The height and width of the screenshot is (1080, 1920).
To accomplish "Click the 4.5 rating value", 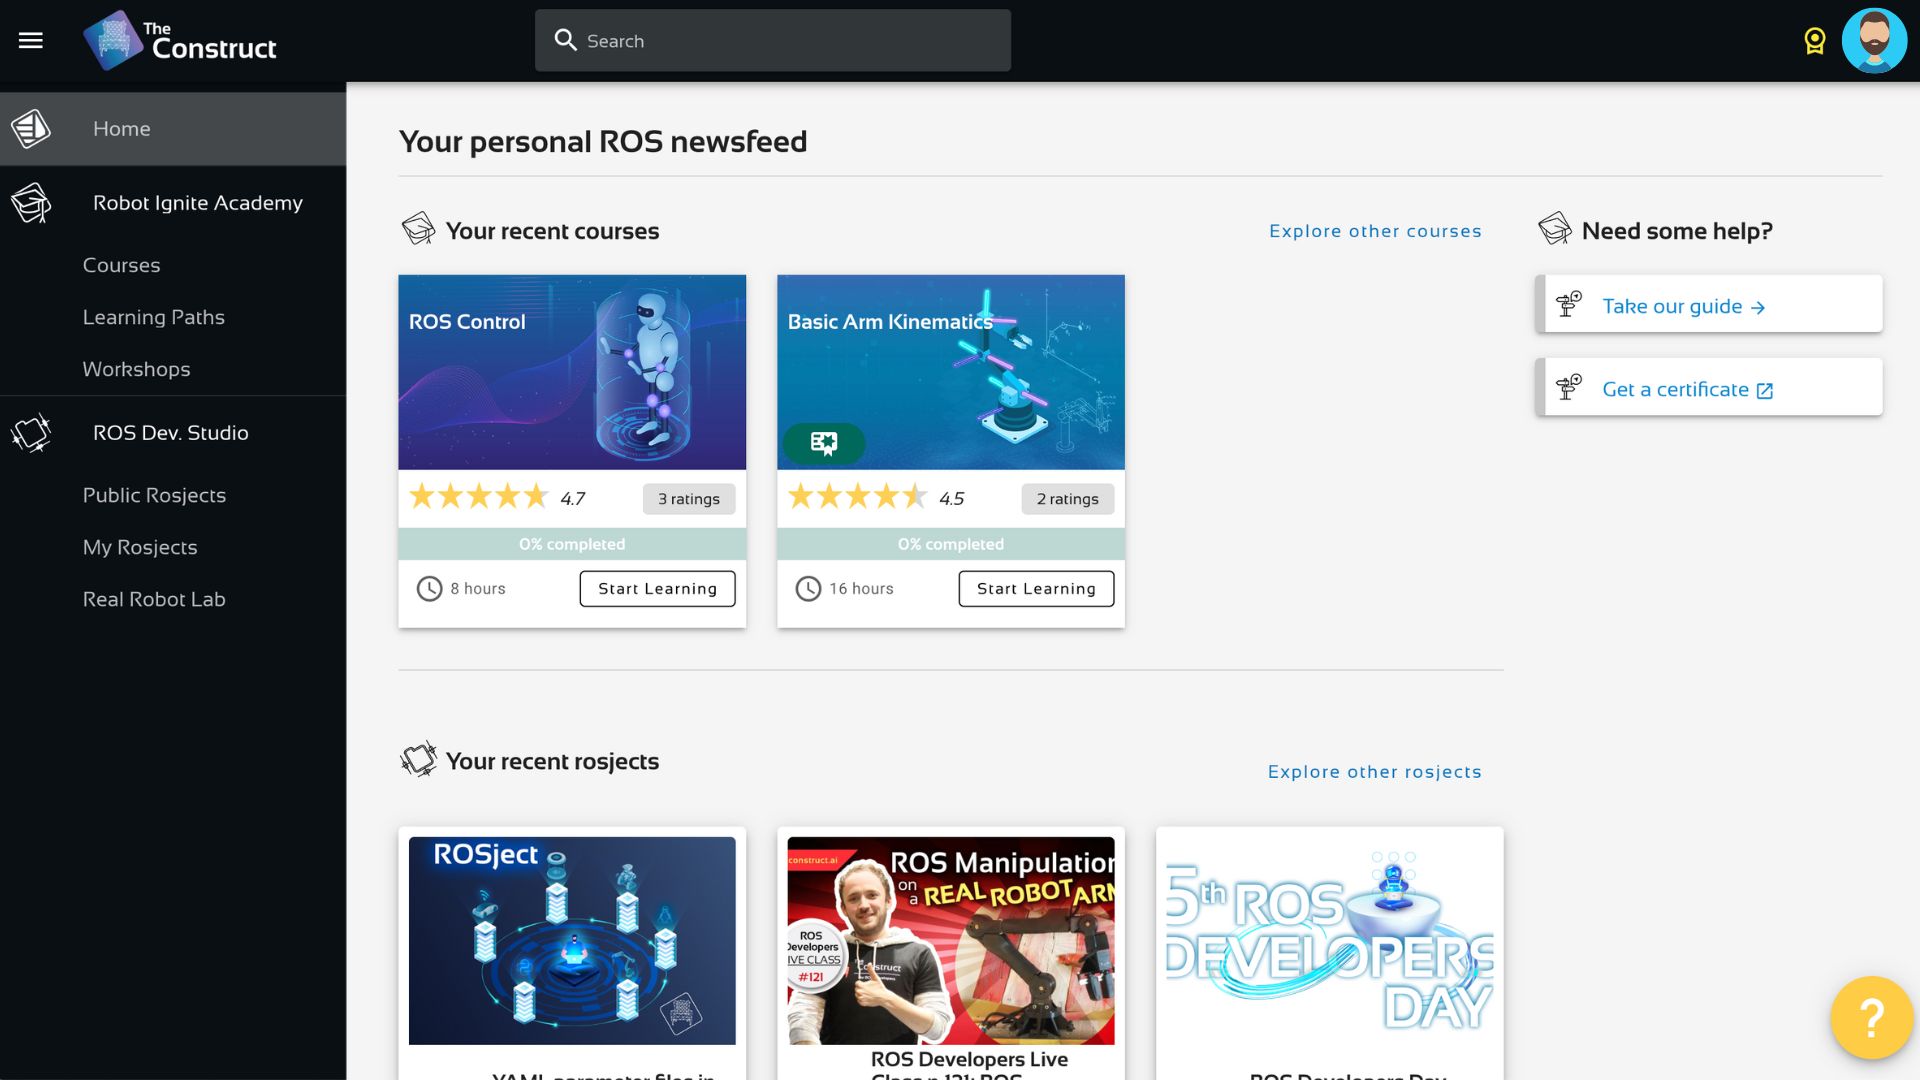I will (952, 499).
